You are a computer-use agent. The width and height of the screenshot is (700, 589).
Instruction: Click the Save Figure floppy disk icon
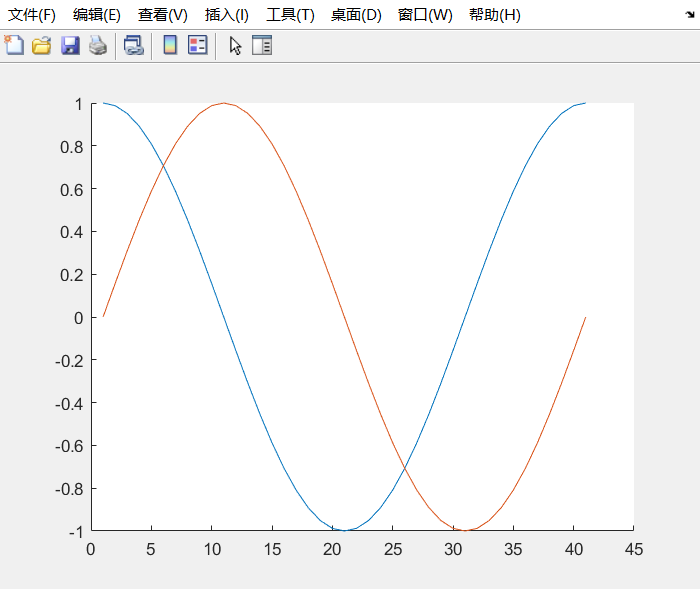pos(70,46)
